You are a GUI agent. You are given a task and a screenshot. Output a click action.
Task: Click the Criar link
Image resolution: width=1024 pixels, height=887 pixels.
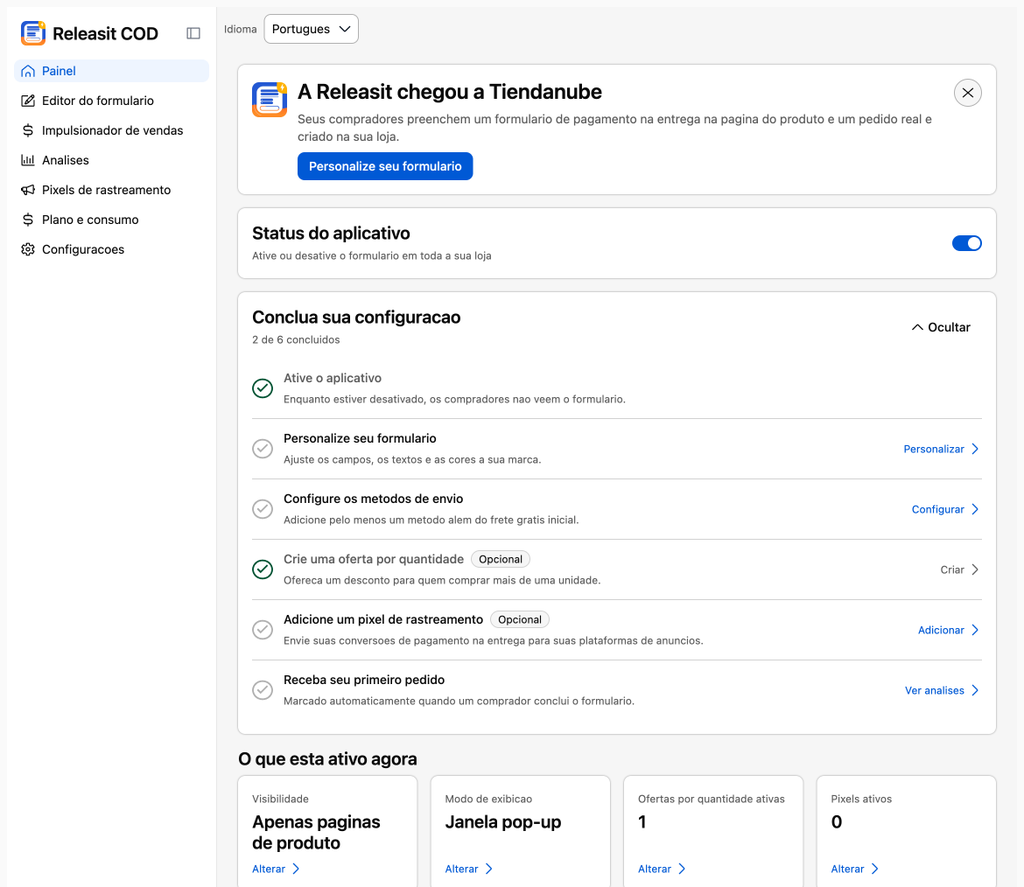point(952,570)
